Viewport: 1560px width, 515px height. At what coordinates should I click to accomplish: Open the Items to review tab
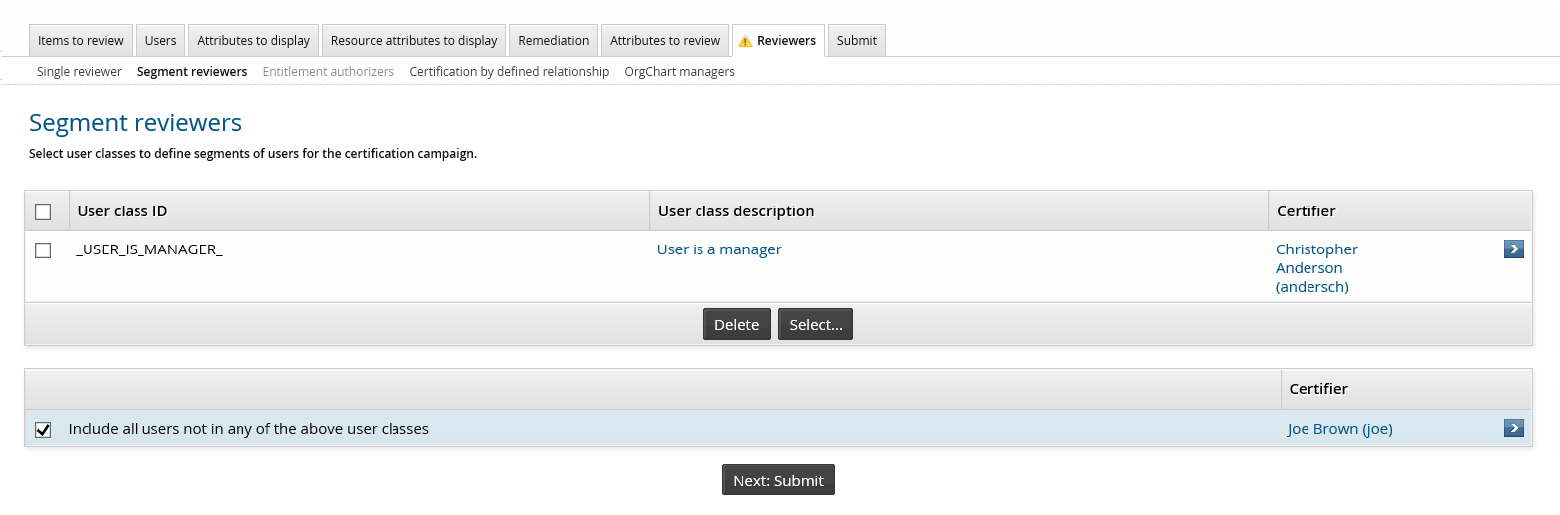point(81,41)
